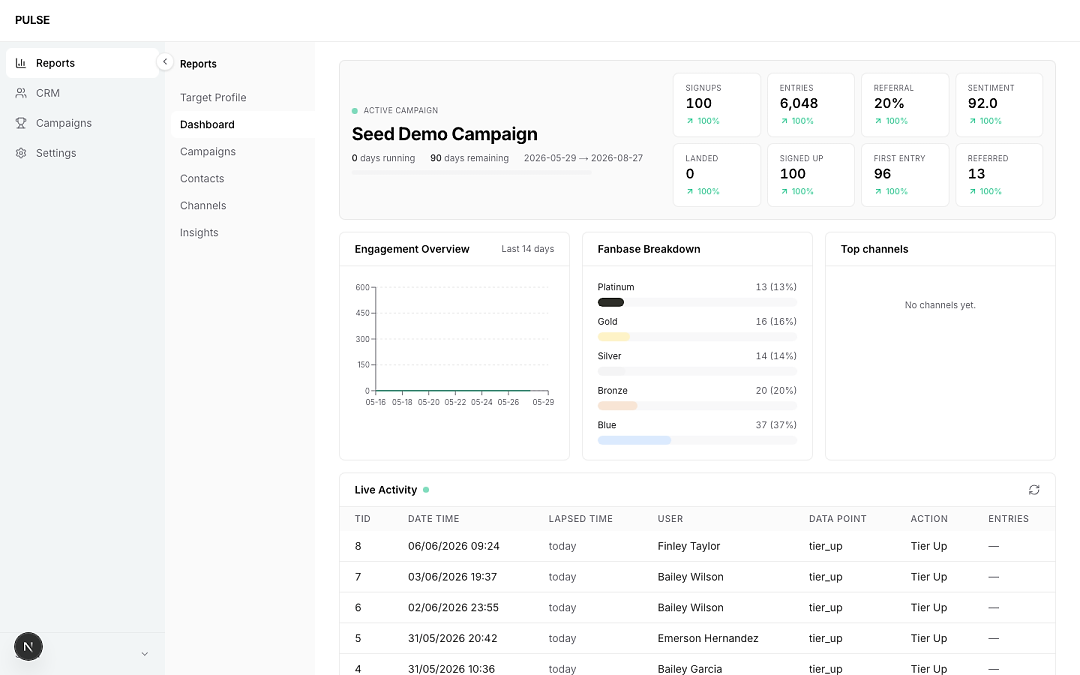This screenshot has height=675, width=1080.
Task: Click the Settings gear icon
Action: (x=21, y=153)
